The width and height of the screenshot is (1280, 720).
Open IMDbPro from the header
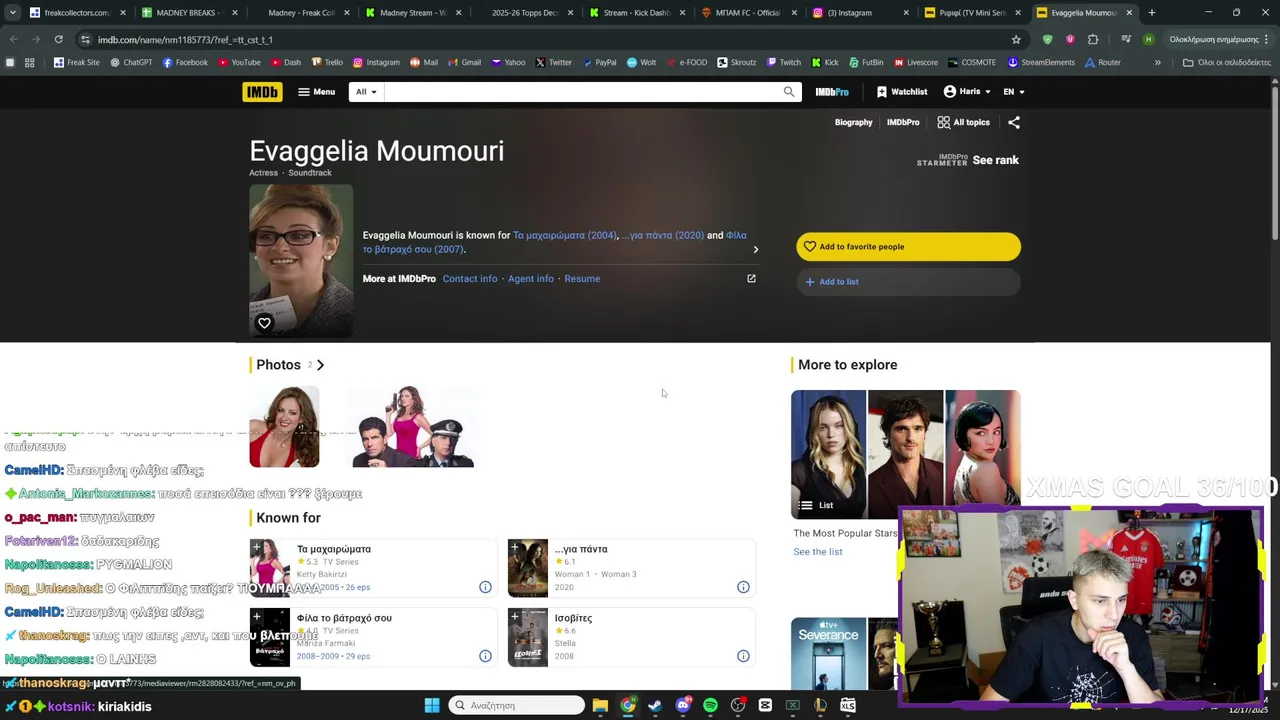click(x=832, y=92)
